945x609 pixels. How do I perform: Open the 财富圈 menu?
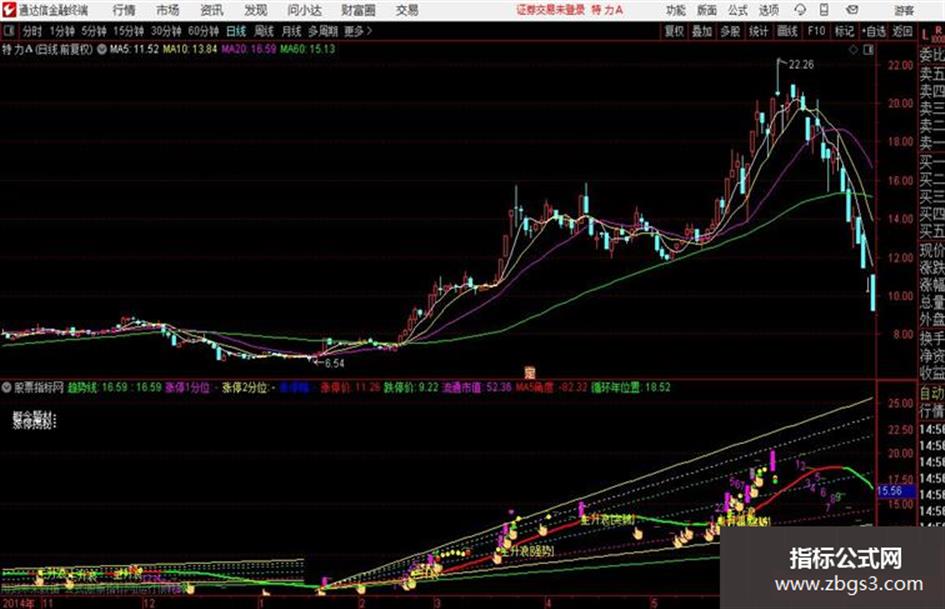pos(358,10)
